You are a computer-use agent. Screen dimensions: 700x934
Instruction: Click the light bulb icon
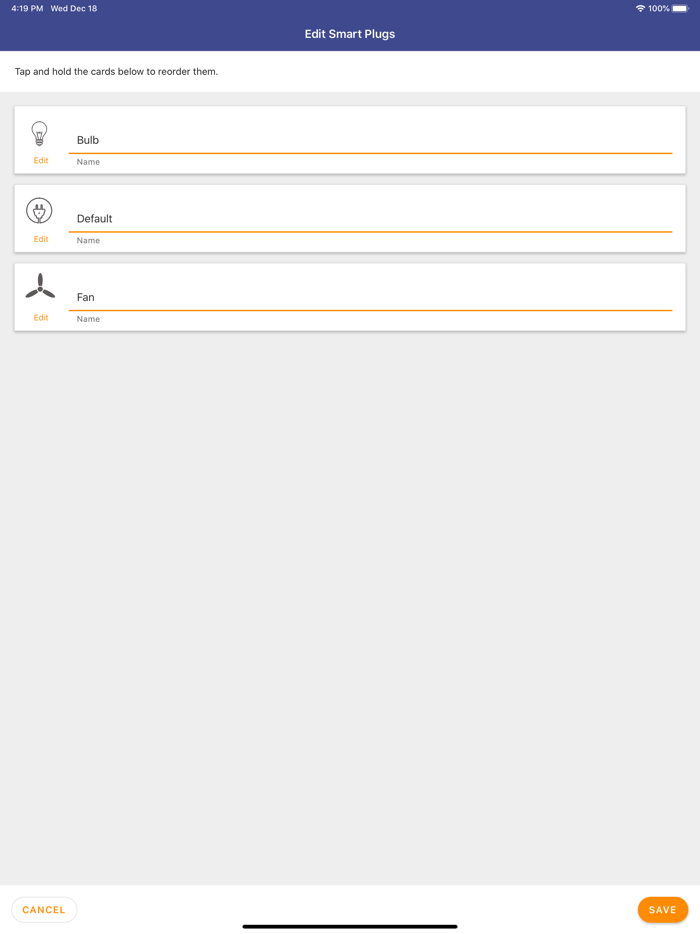pos(39,133)
